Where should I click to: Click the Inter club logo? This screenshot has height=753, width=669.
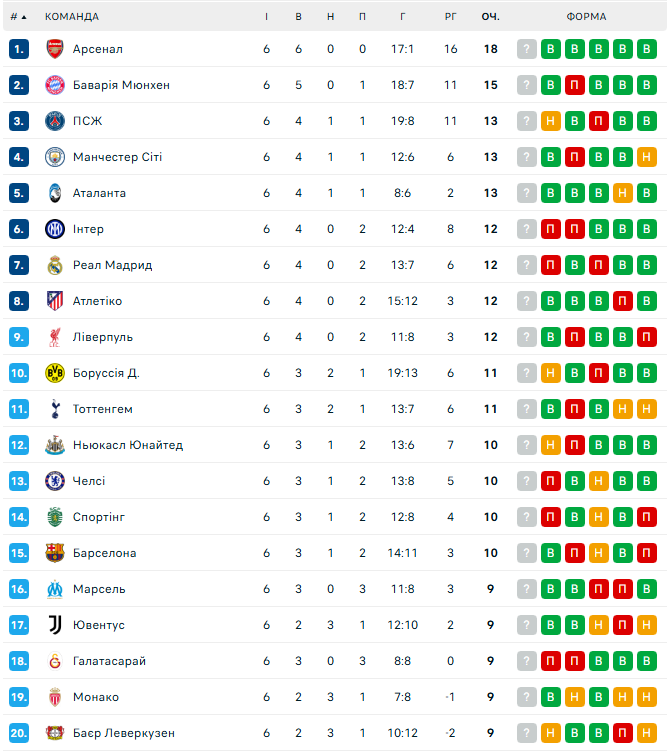pos(55,229)
